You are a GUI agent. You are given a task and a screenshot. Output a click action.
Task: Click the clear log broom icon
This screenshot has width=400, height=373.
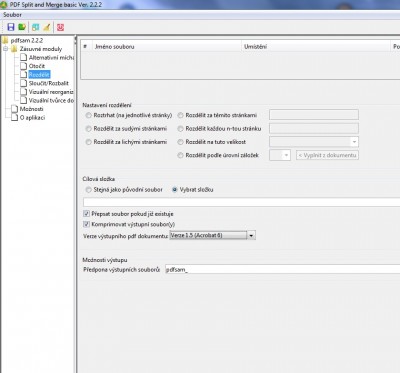point(46,27)
